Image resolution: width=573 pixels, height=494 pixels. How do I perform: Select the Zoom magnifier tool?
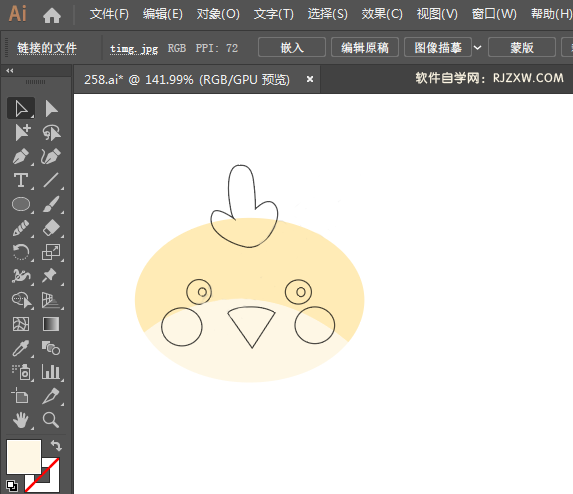(x=51, y=420)
